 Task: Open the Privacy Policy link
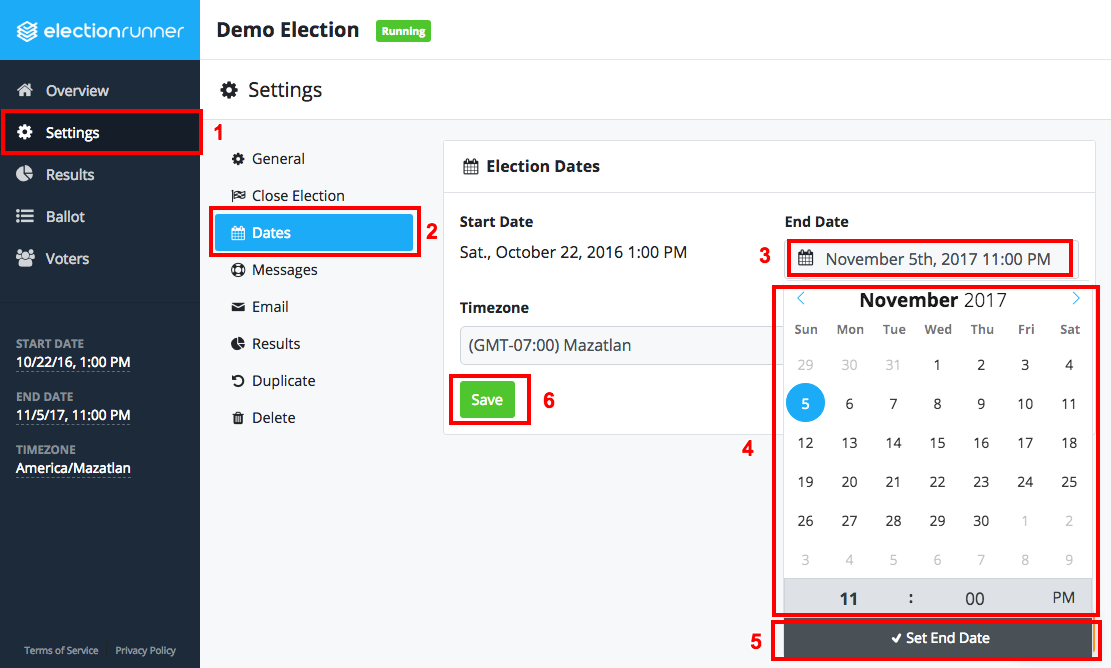(x=145, y=650)
